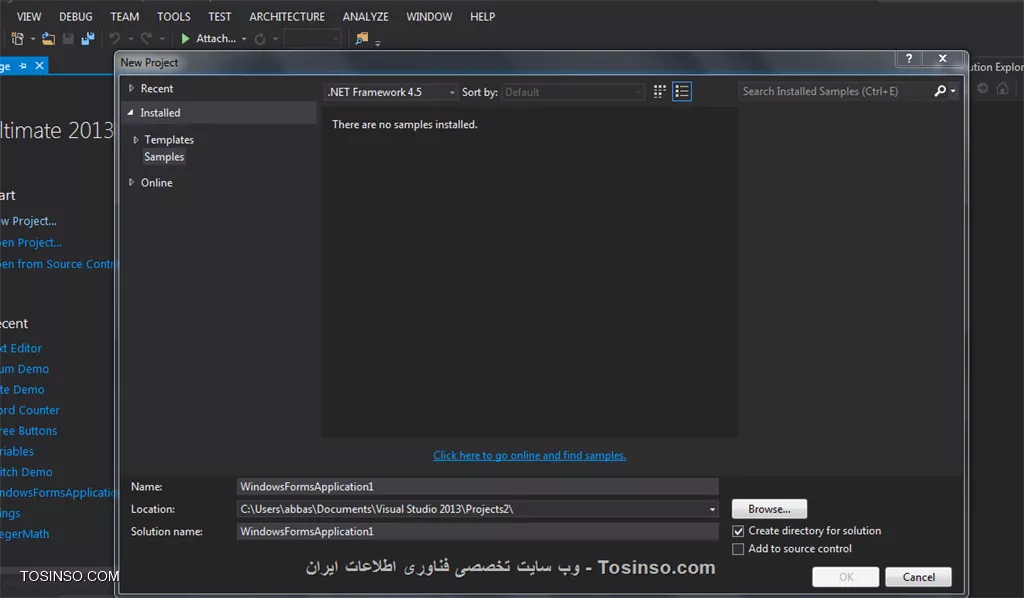Screen dimensions: 1024x598
Task: Open IntegerMath recent project on Start Page
Action: pos(25,534)
